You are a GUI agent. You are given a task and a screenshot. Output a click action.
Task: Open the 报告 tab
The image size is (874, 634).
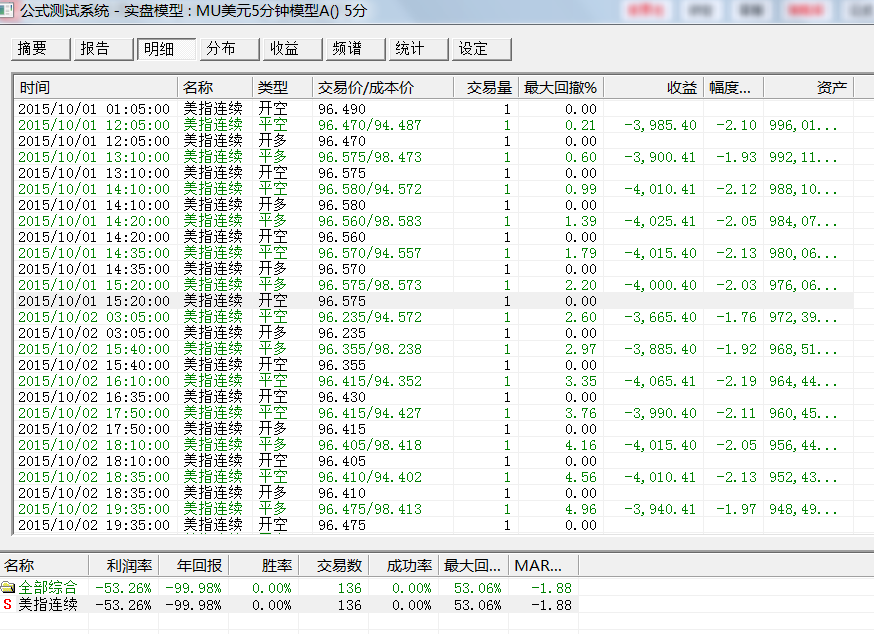click(x=104, y=49)
